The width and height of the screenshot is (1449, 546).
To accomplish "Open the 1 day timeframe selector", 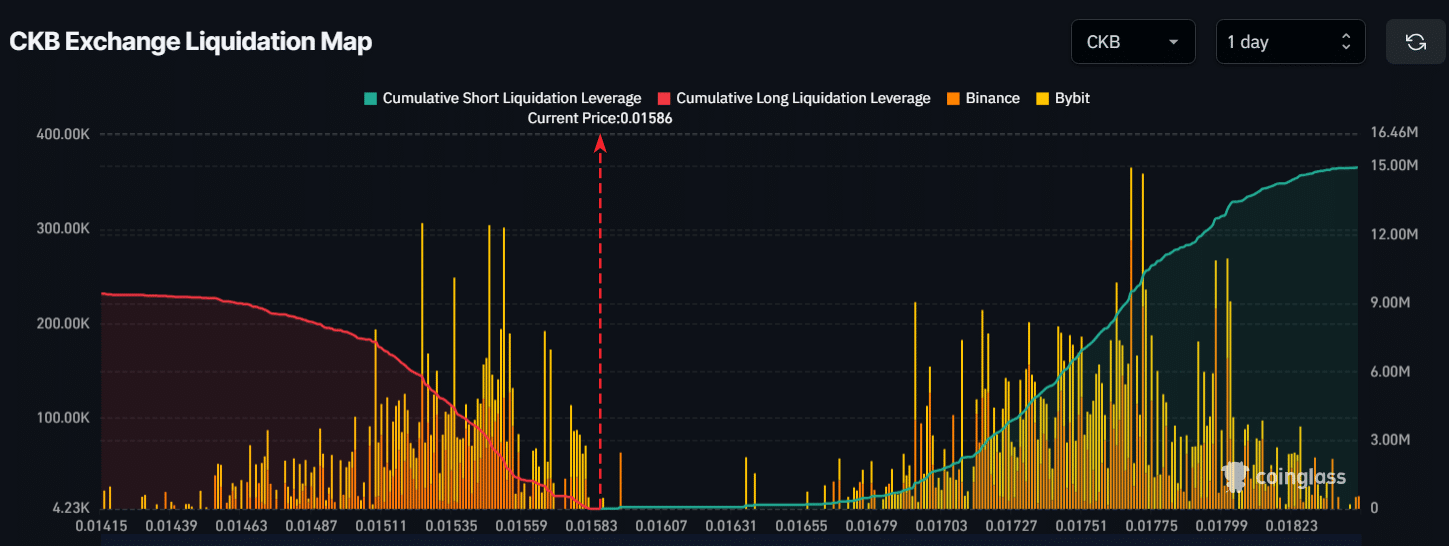I will [1290, 42].
